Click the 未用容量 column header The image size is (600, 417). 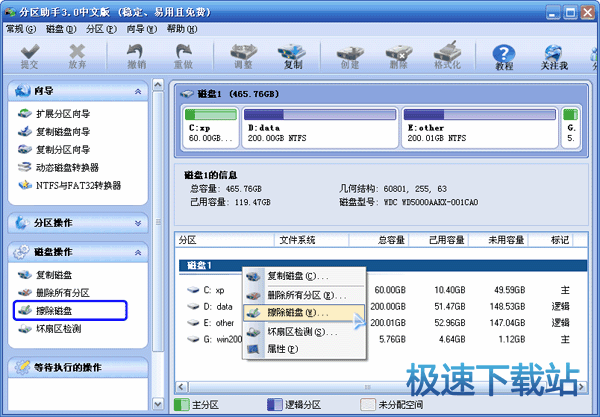coord(499,240)
